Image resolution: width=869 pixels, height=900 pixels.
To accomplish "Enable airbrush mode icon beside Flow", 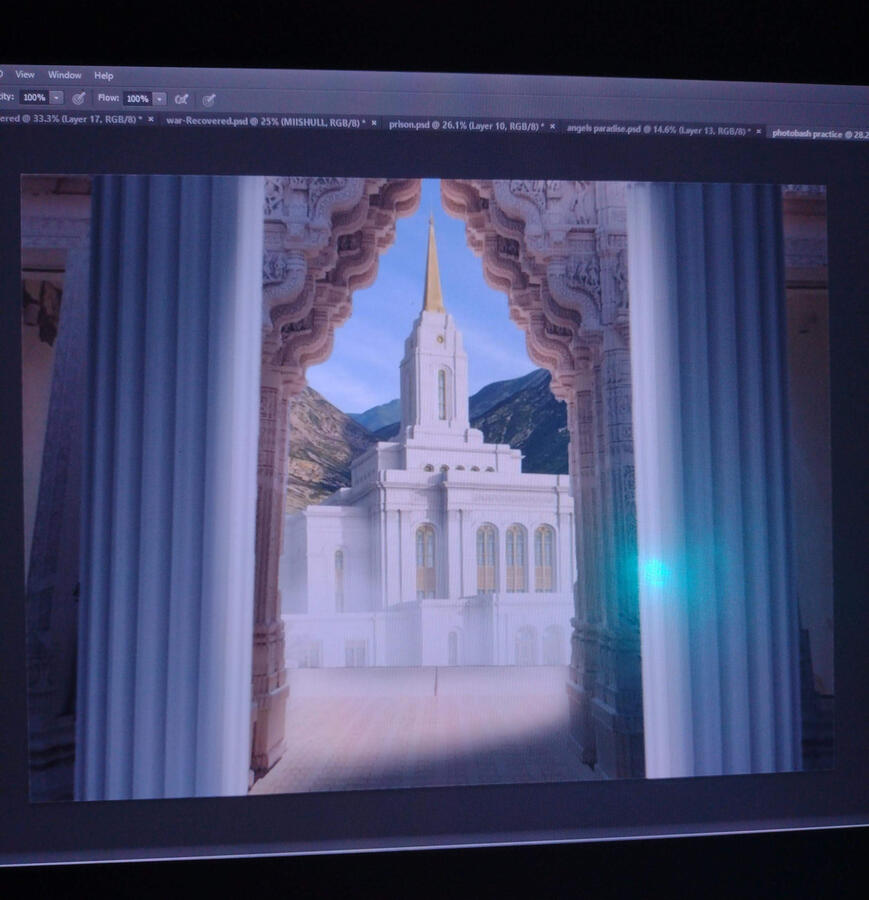I will tap(181, 99).
